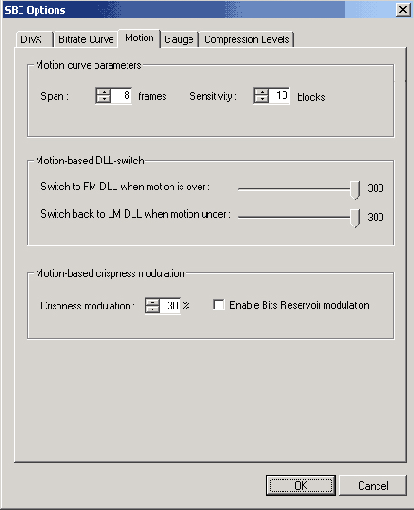
Task: Click the Sensitivity blocks value field
Action: tap(278, 96)
